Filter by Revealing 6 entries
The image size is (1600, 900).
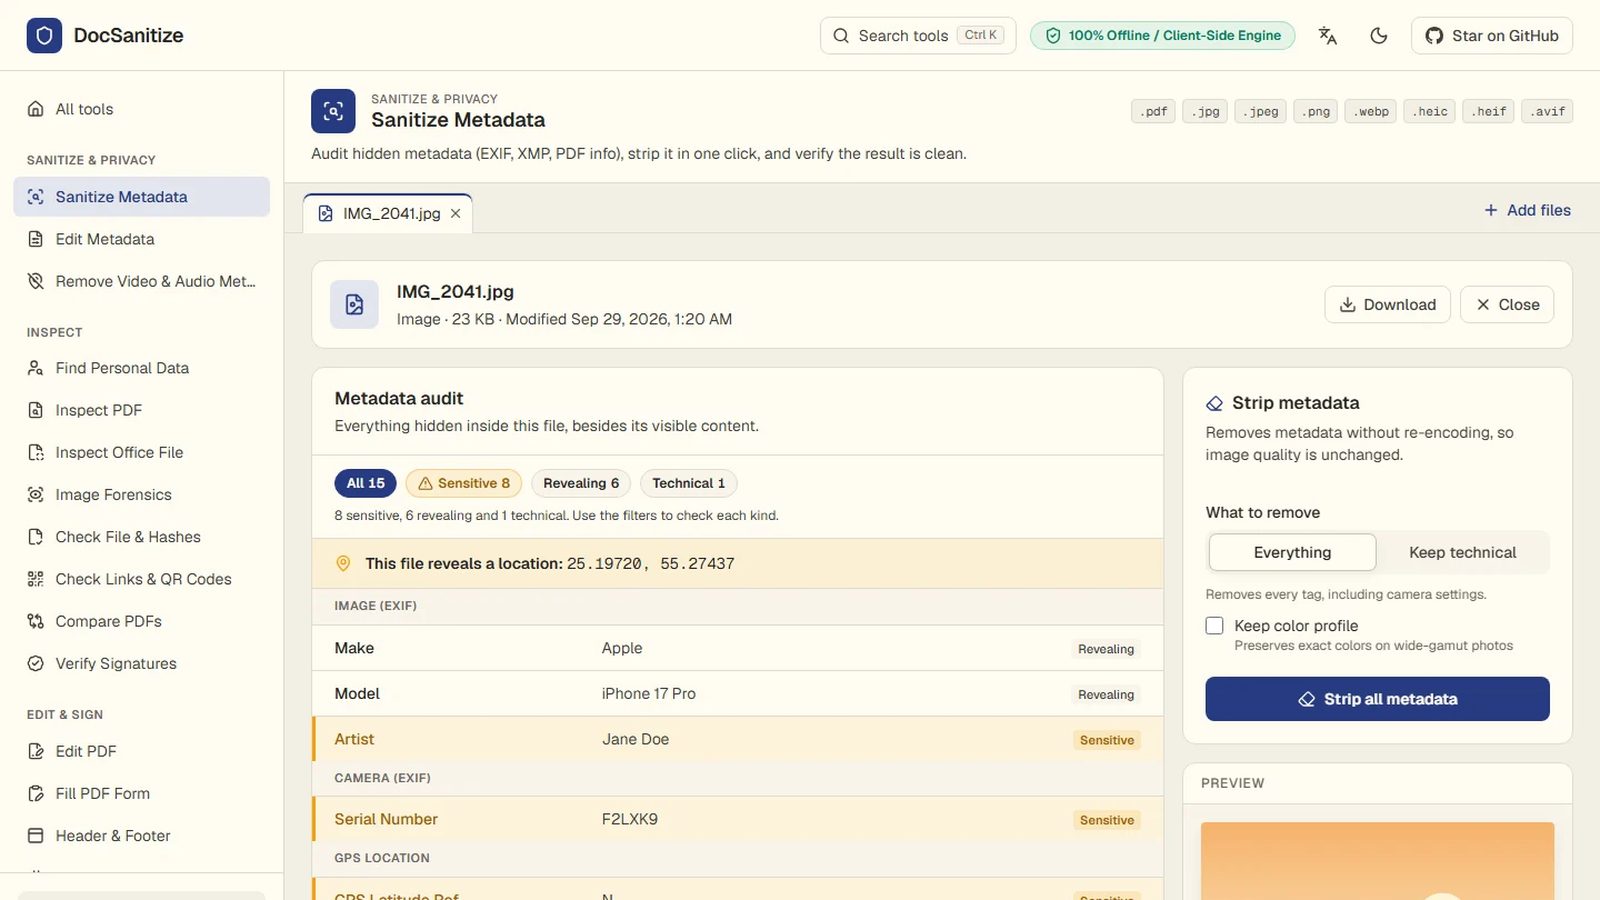(x=581, y=483)
